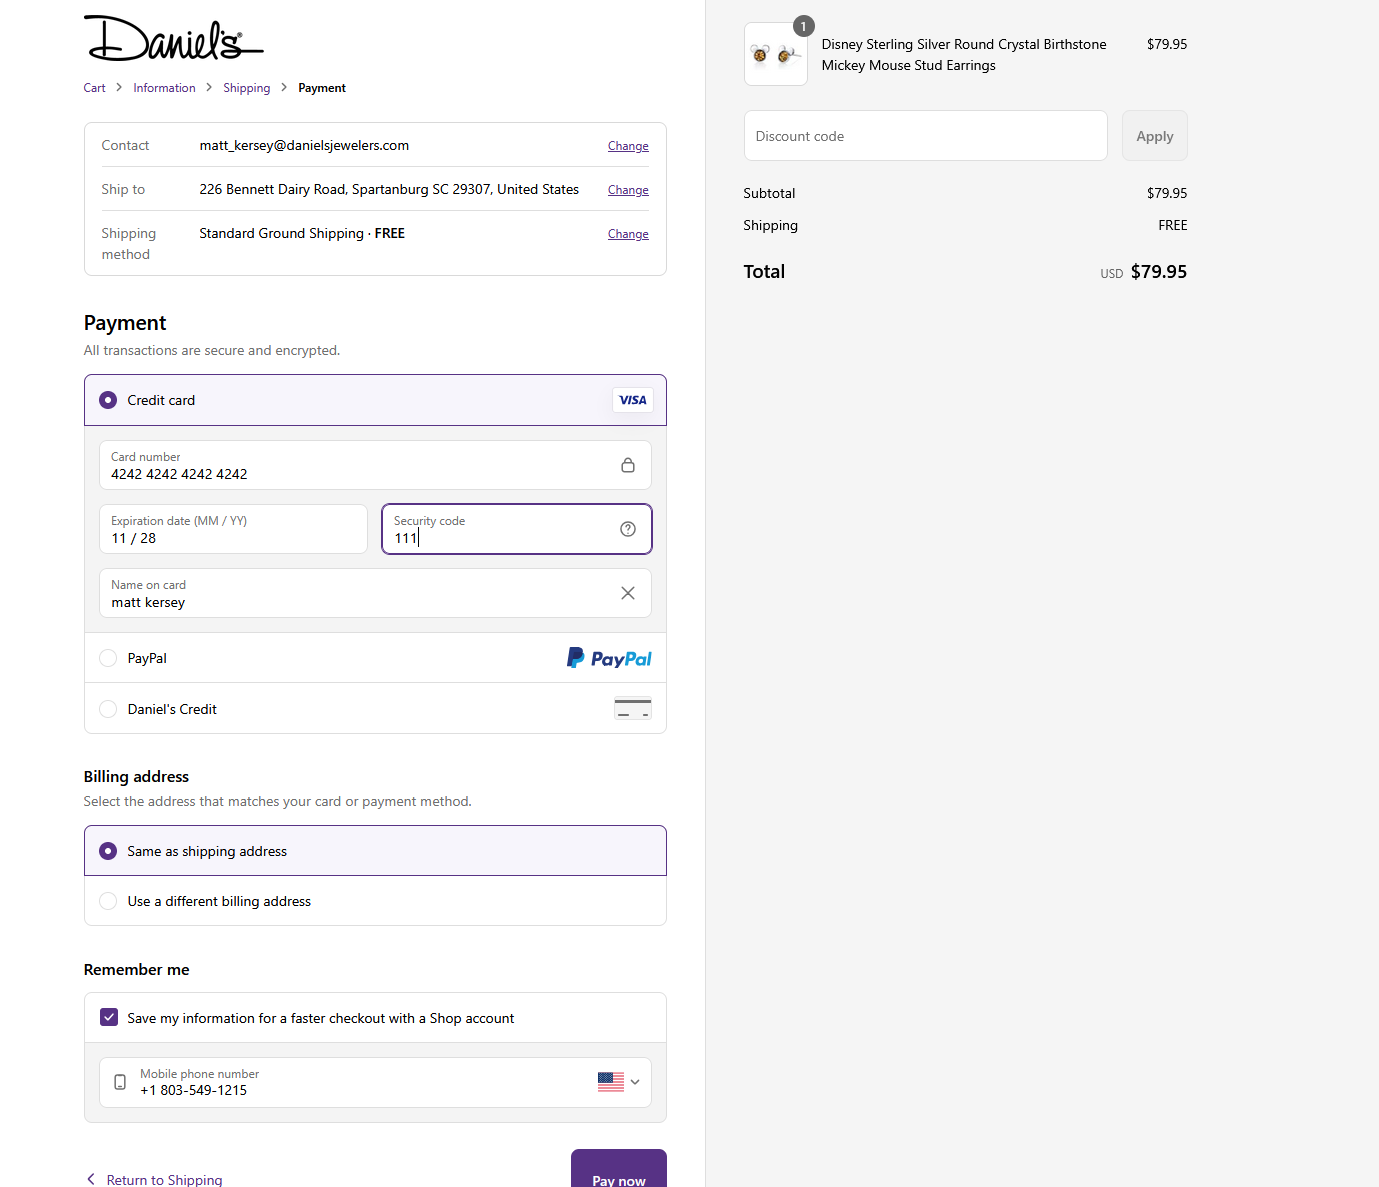The image size is (1379, 1187).
Task: Change the Ship to address
Action: [628, 190]
